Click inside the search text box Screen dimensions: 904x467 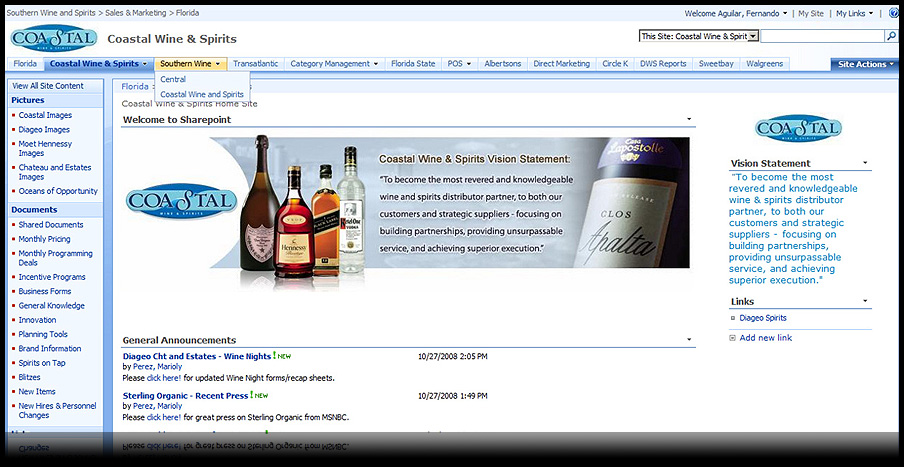(x=822, y=36)
